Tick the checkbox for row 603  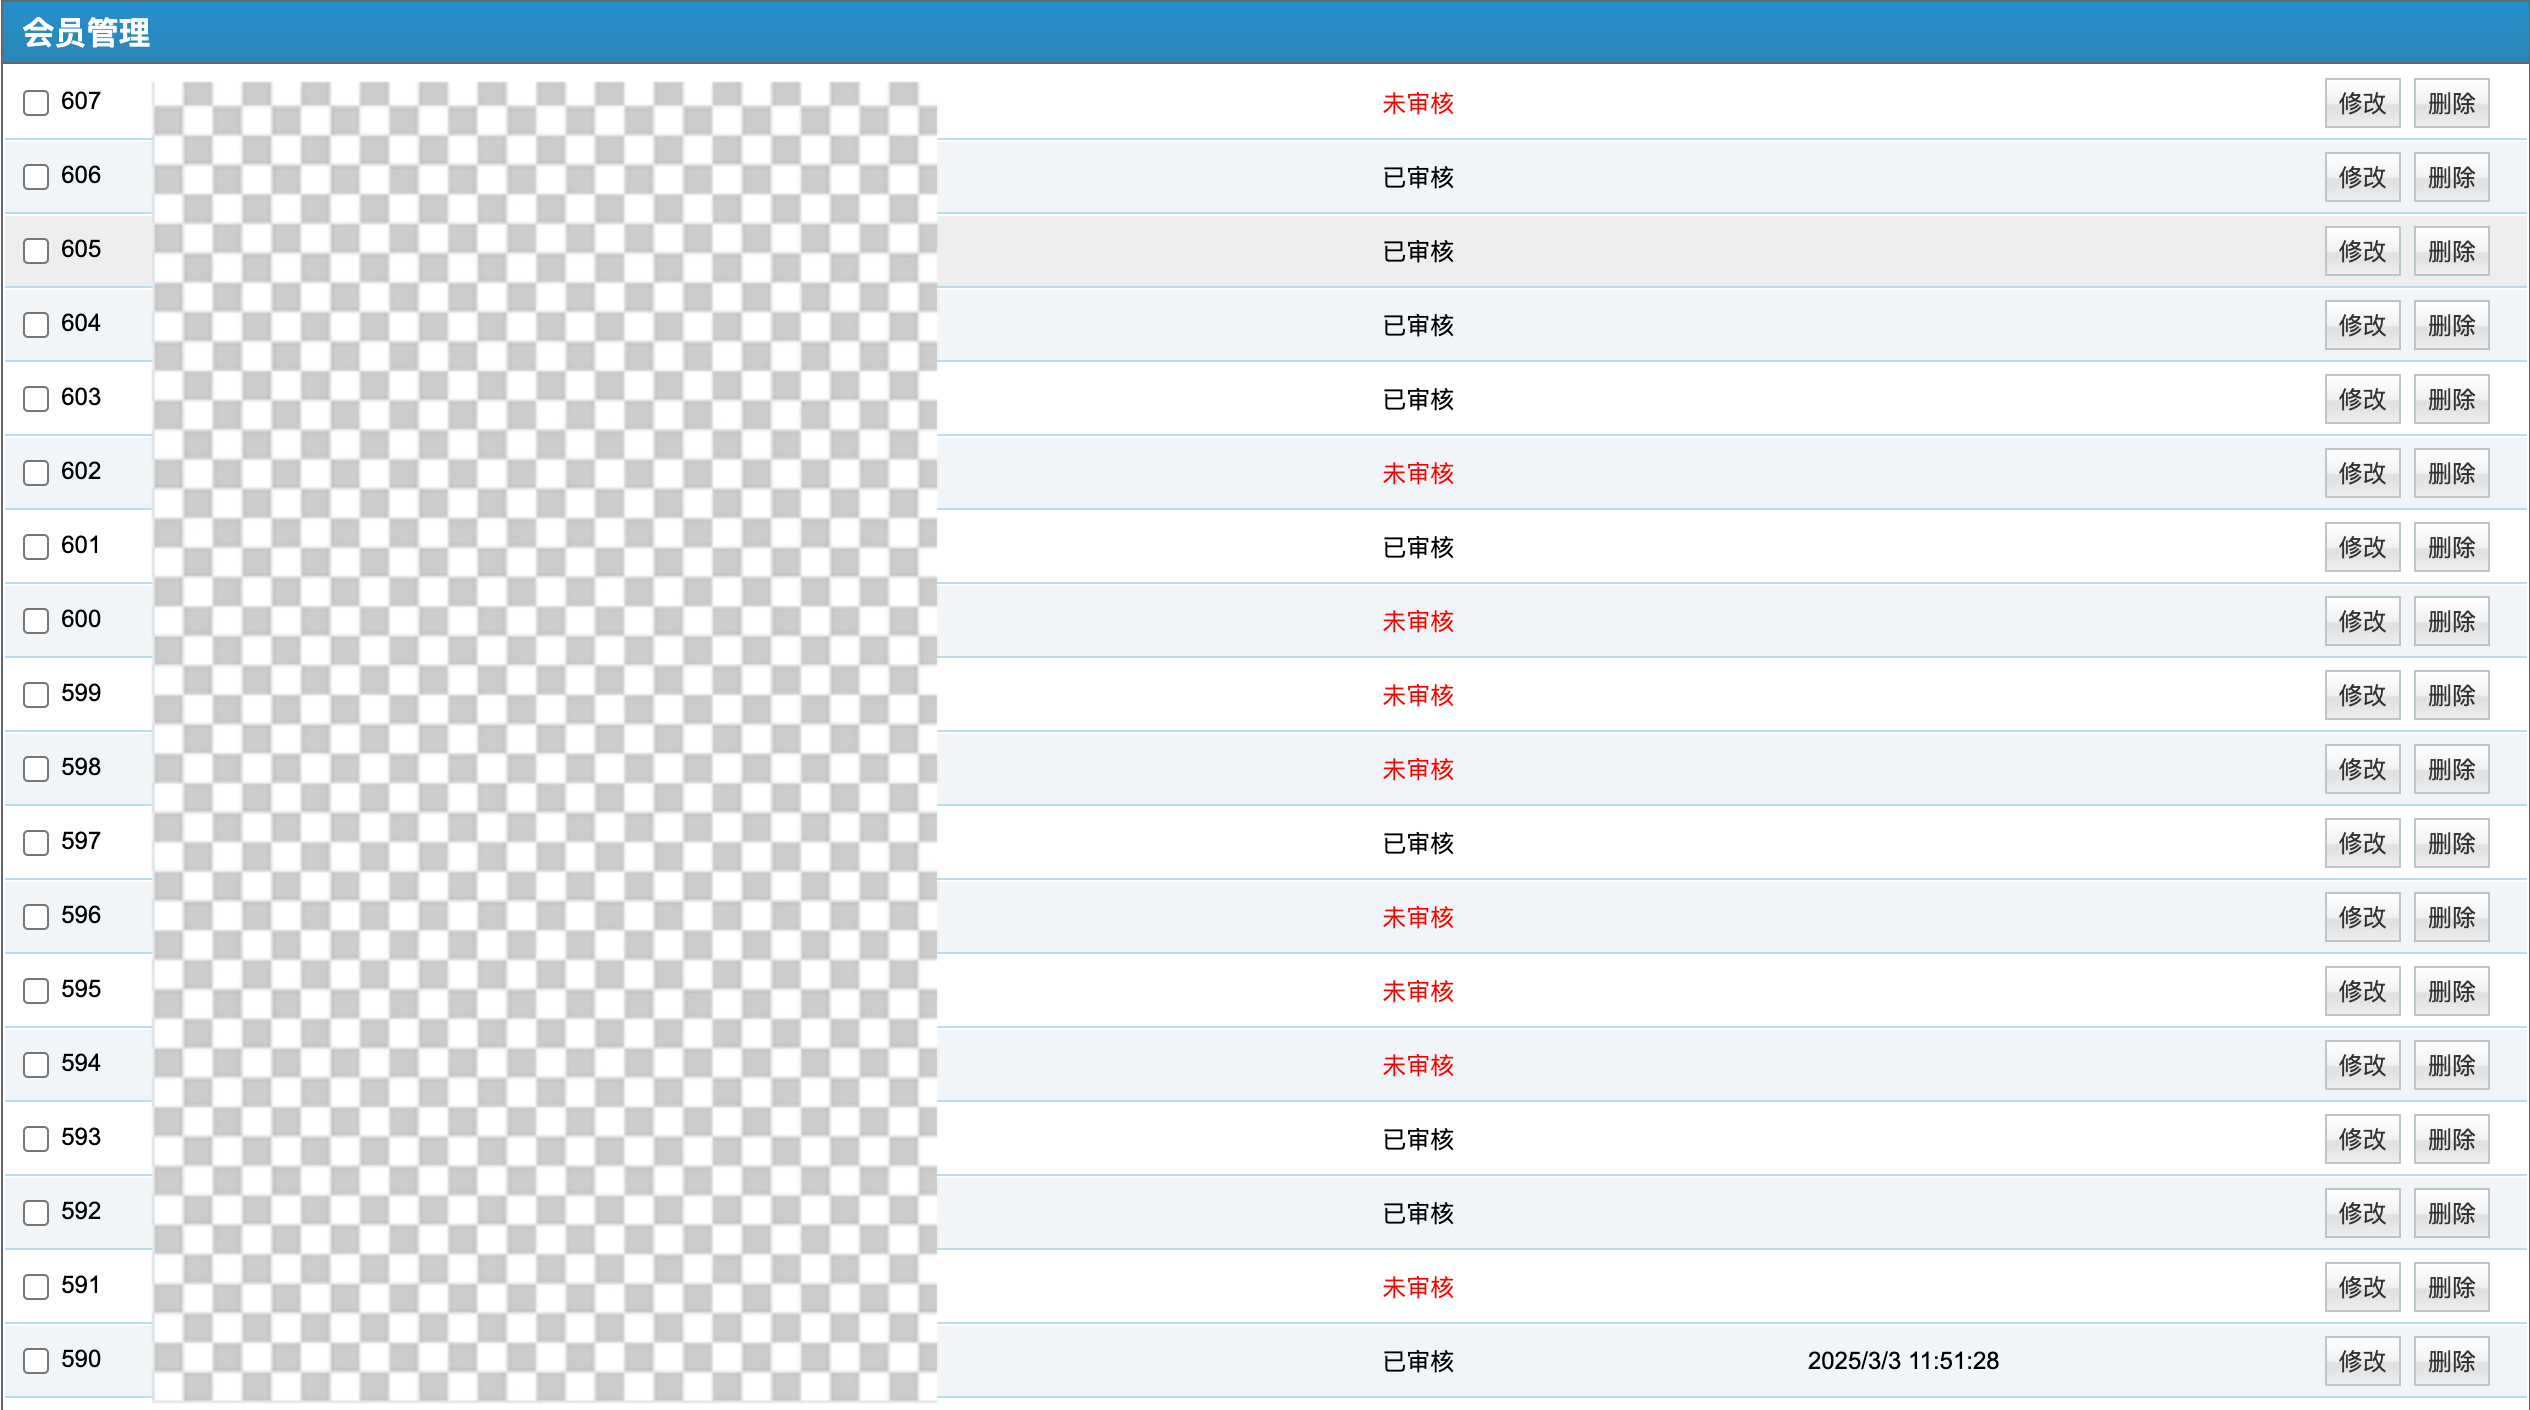(36, 399)
